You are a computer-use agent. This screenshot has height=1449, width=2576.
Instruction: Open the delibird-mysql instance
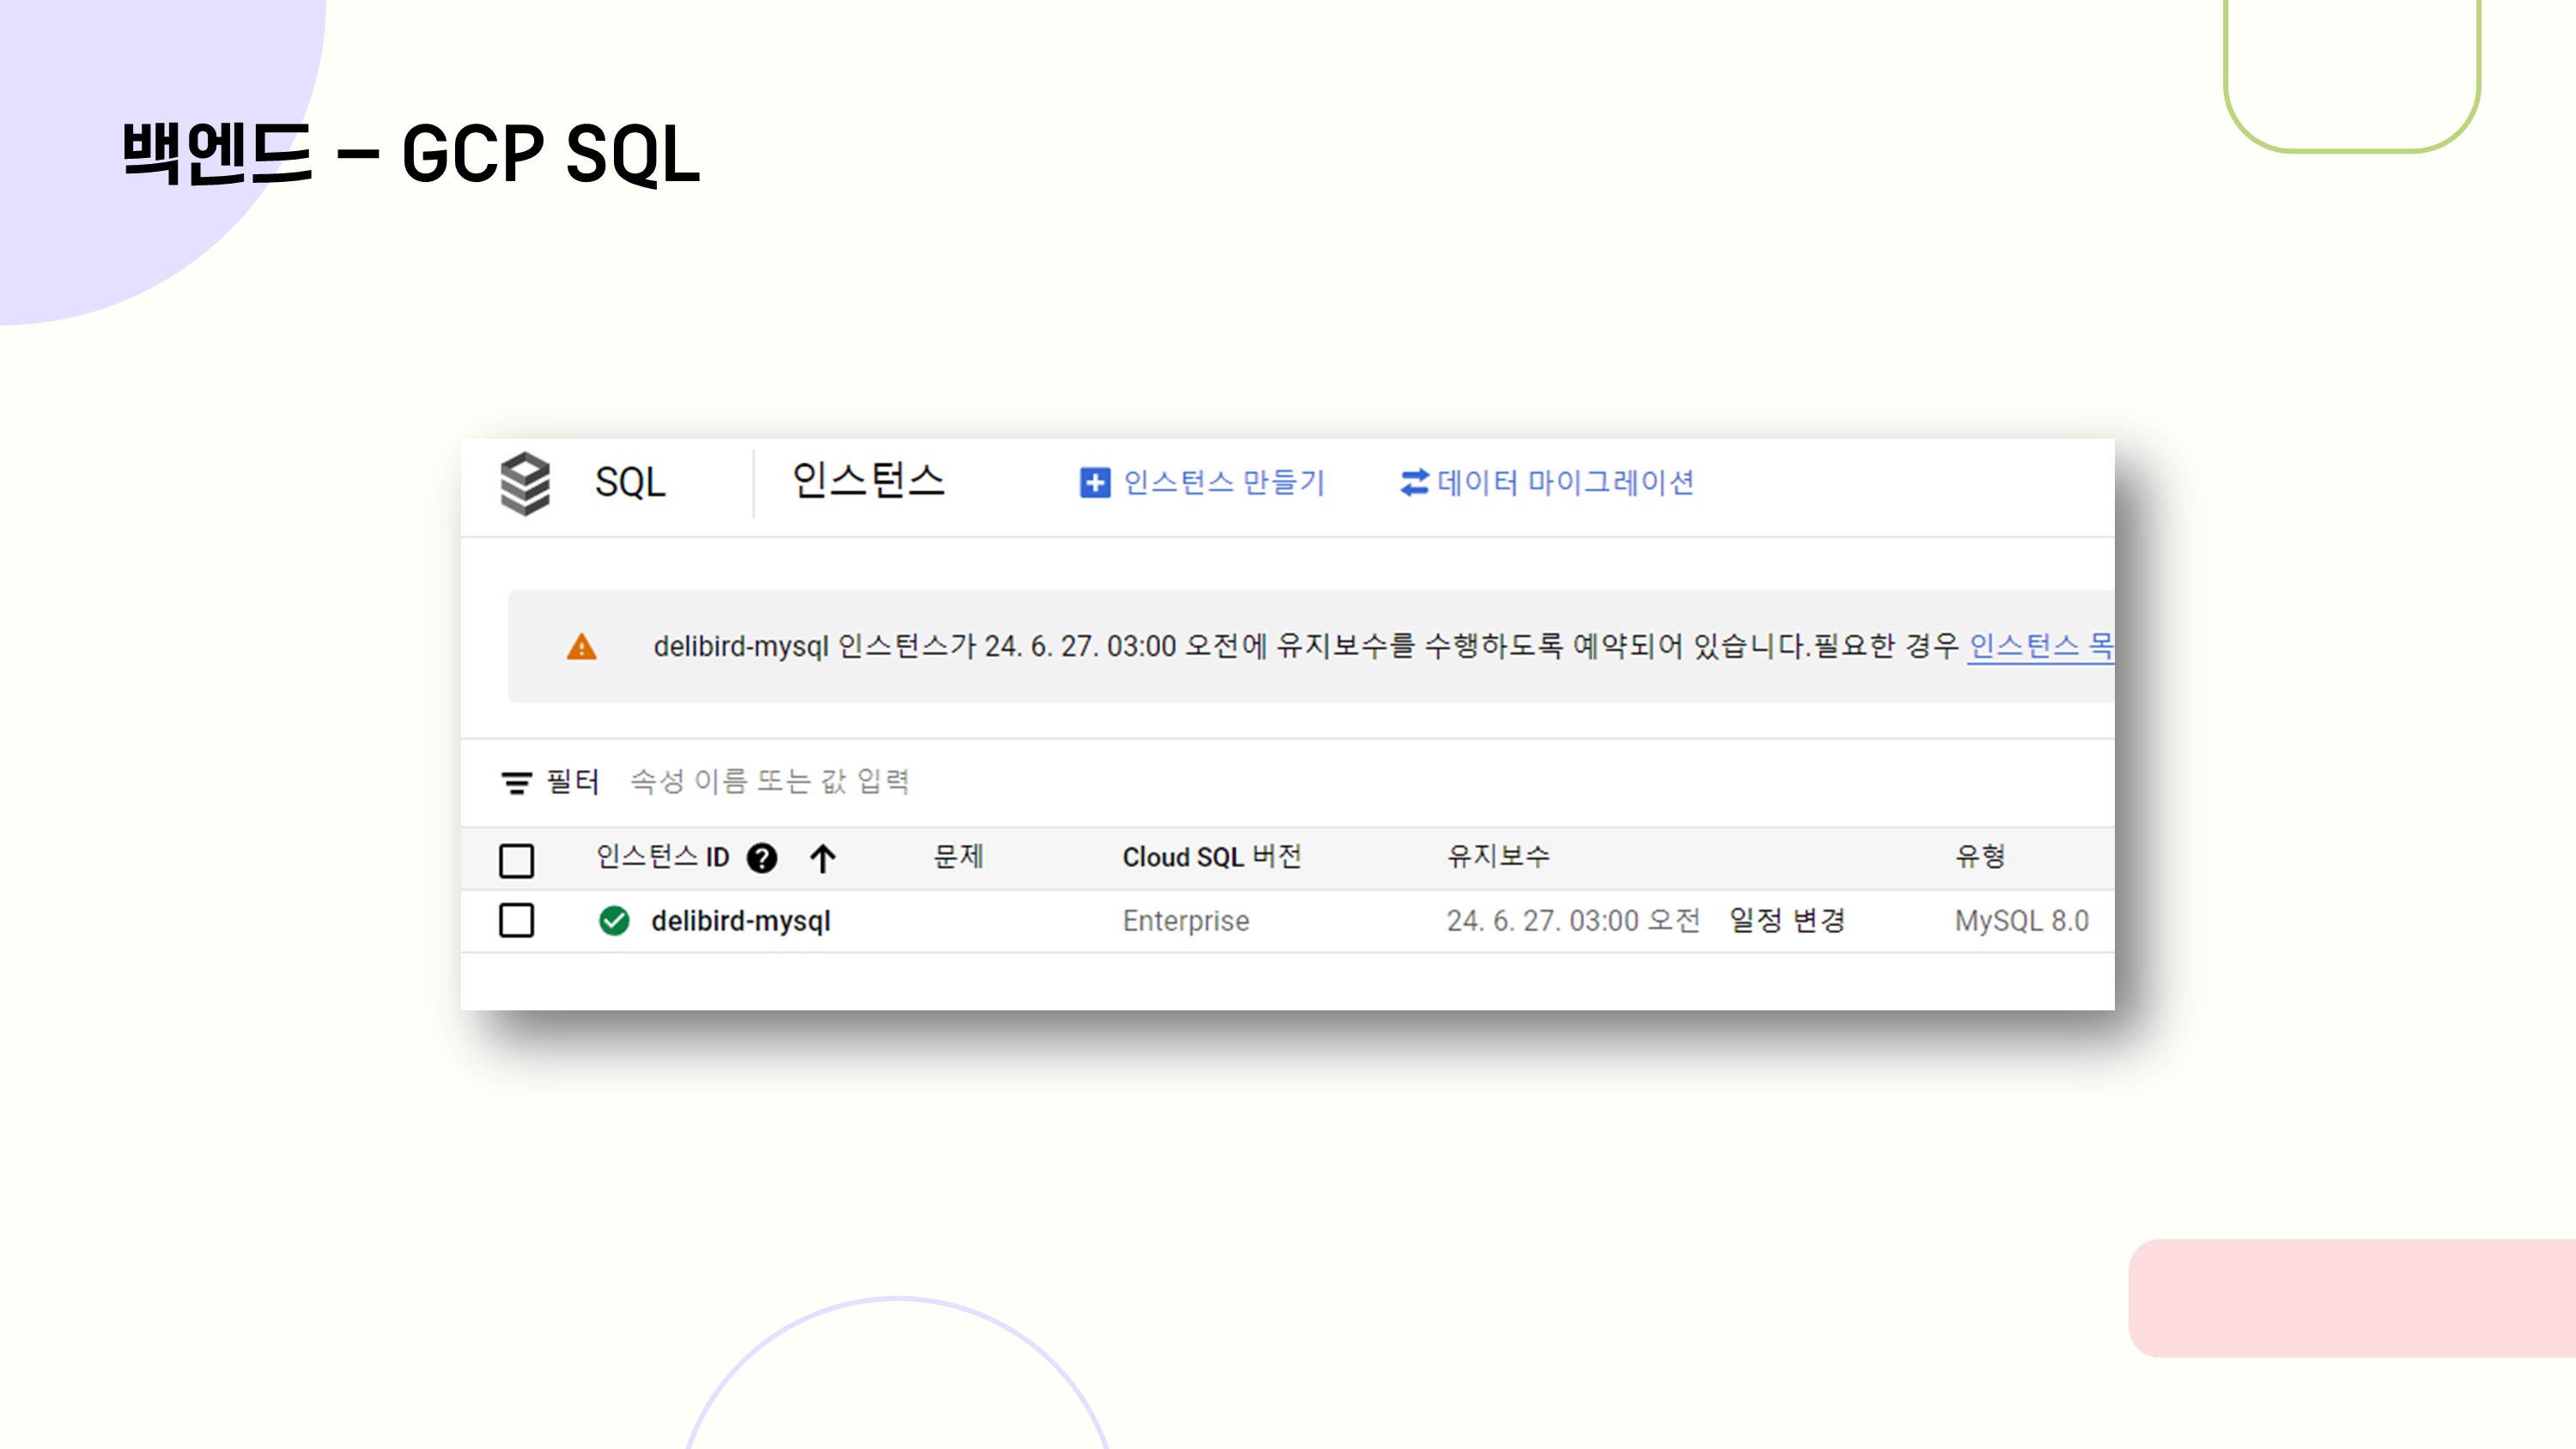[740, 920]
